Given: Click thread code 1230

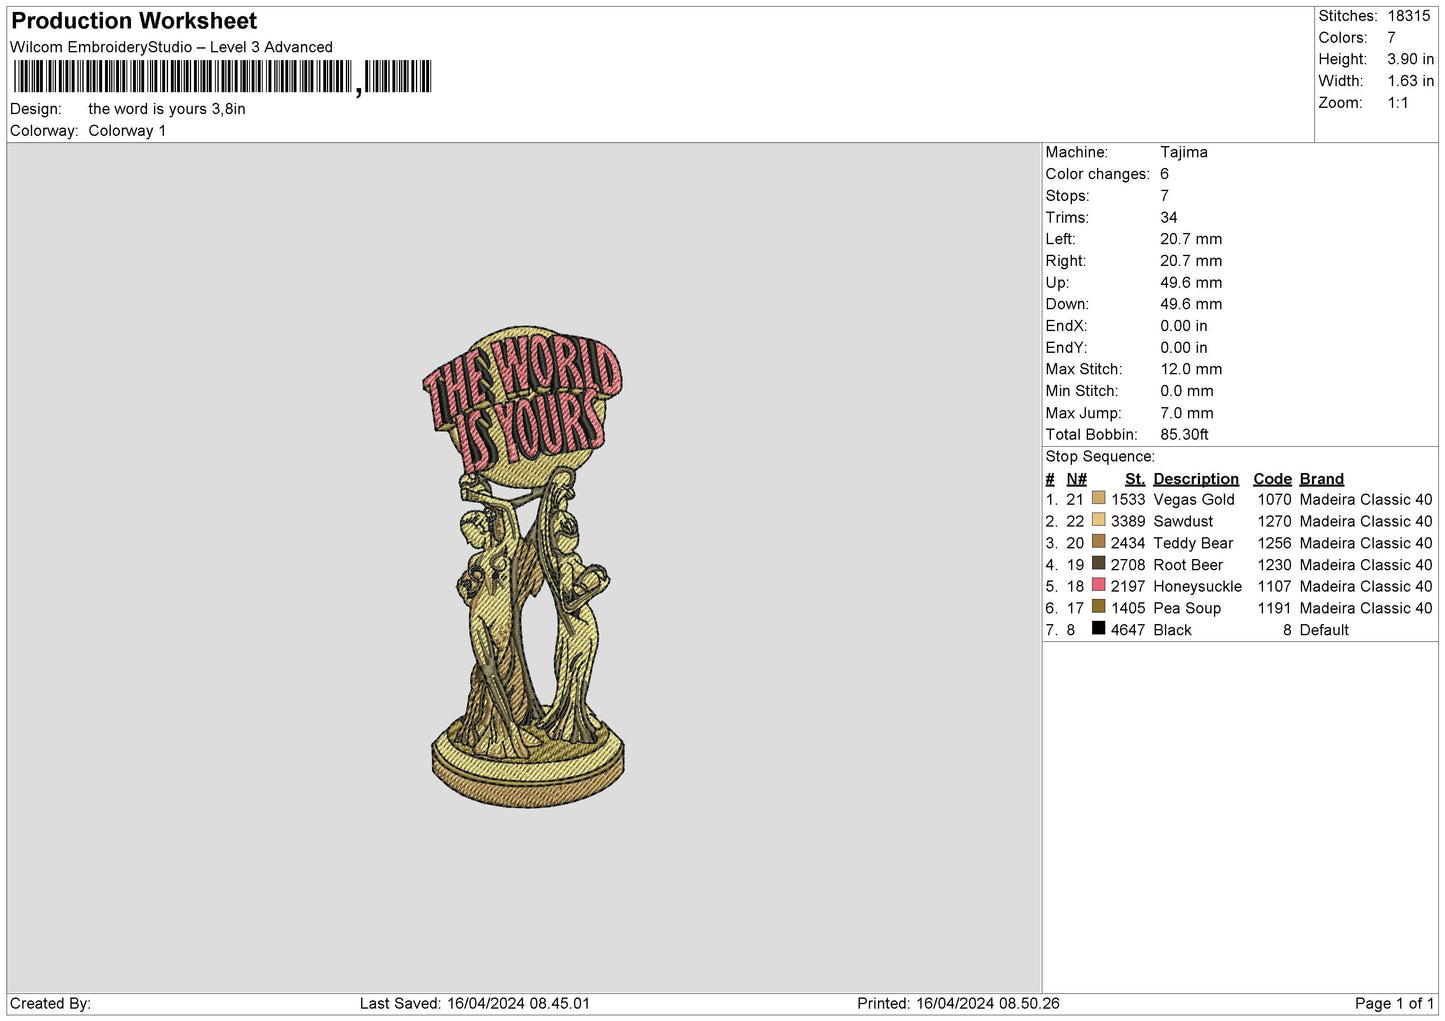Looking at the screenshot, I should click(1275, 565).
